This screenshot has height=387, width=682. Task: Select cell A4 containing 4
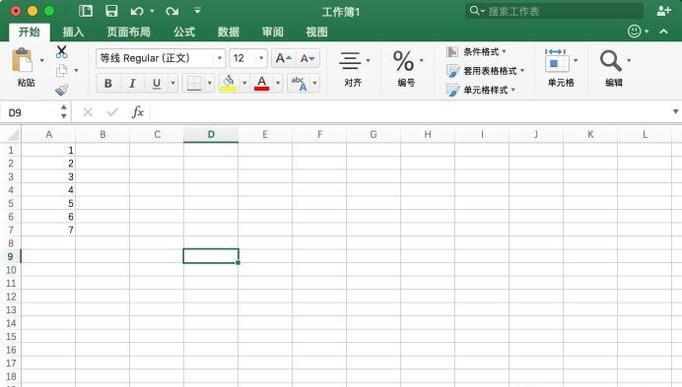tap(49, 190)
